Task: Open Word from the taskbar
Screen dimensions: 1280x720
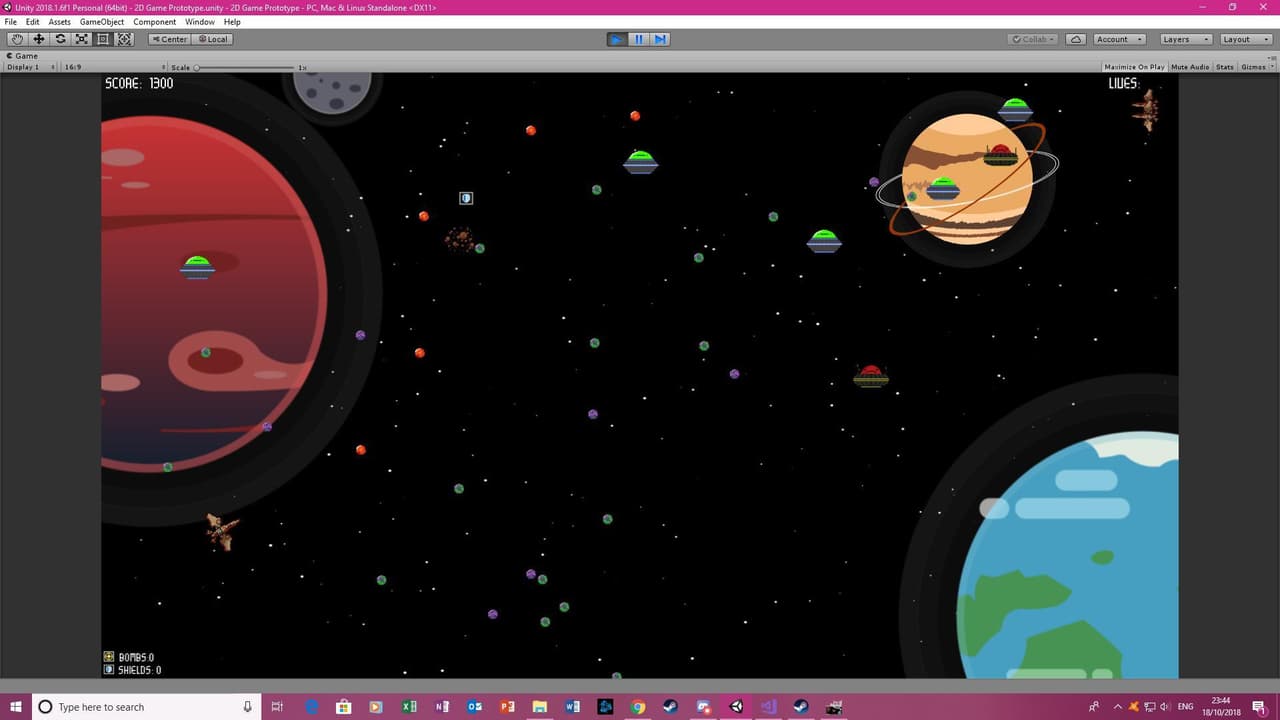Action: click(572, 707)
